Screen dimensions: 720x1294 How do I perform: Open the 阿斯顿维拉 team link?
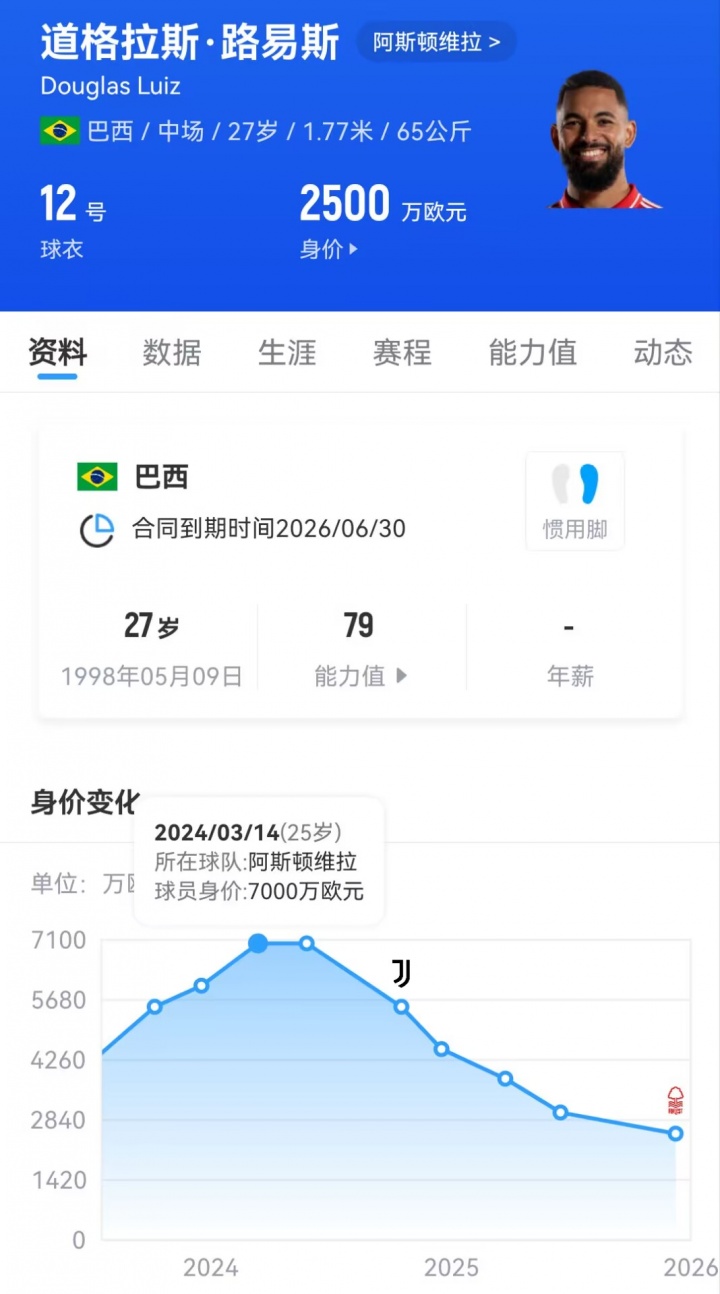437,42
